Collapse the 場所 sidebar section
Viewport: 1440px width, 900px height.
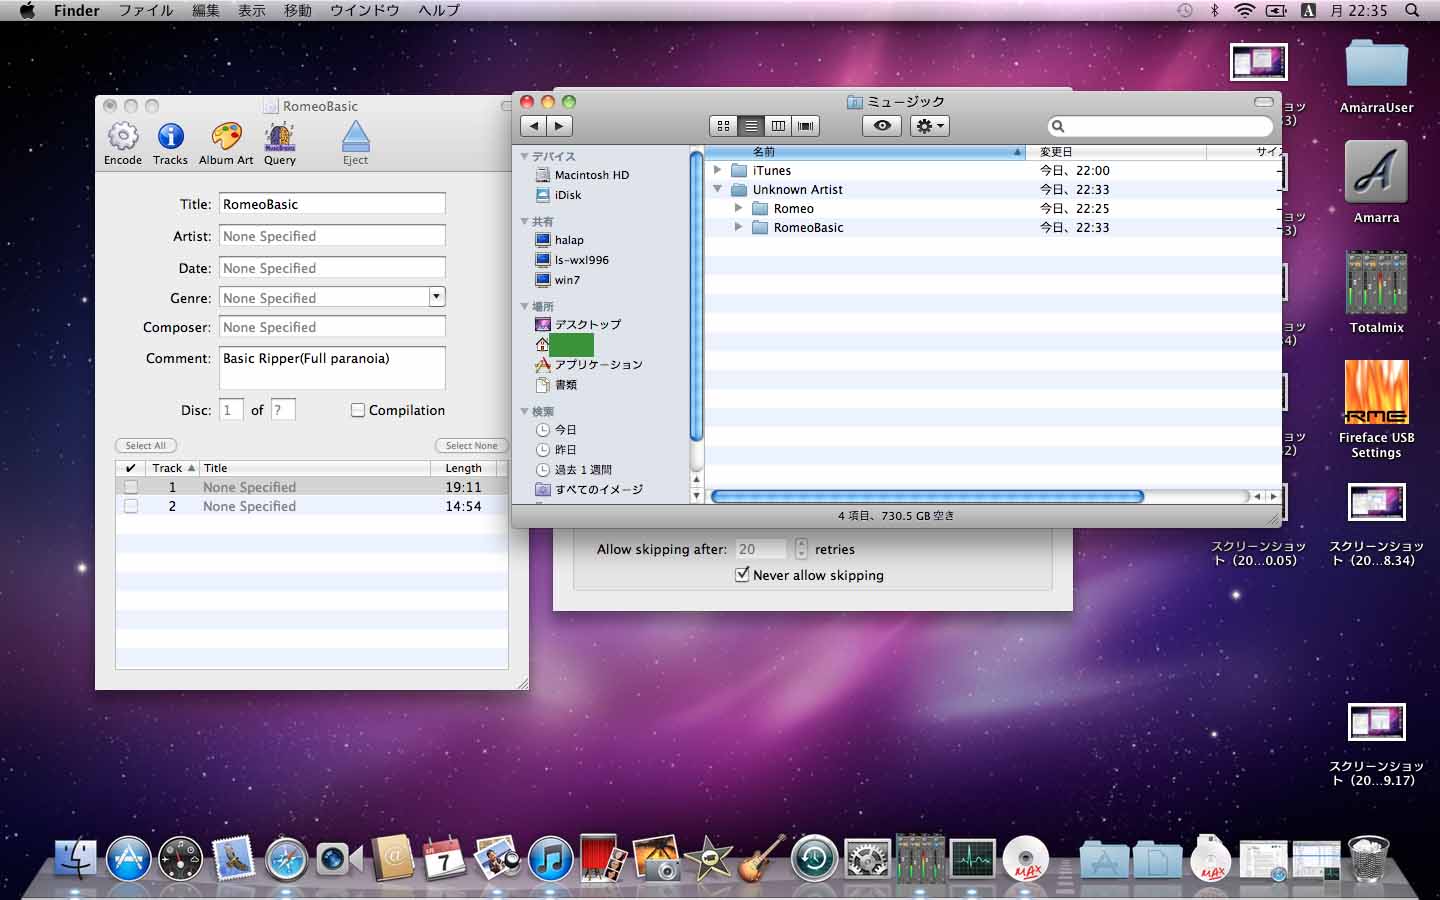[525, 306]
